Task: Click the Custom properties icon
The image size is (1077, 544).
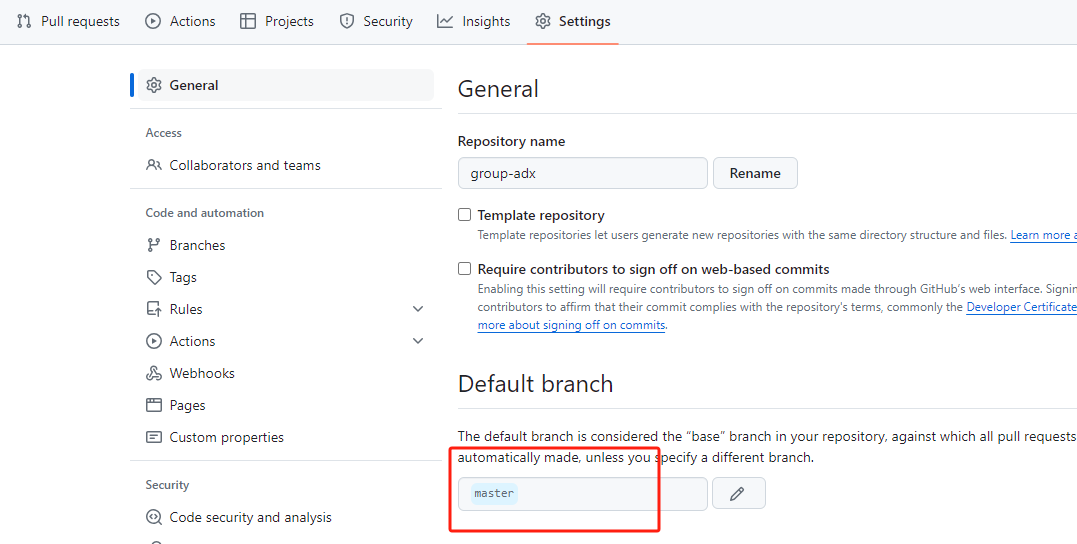Action: point(154,437)
